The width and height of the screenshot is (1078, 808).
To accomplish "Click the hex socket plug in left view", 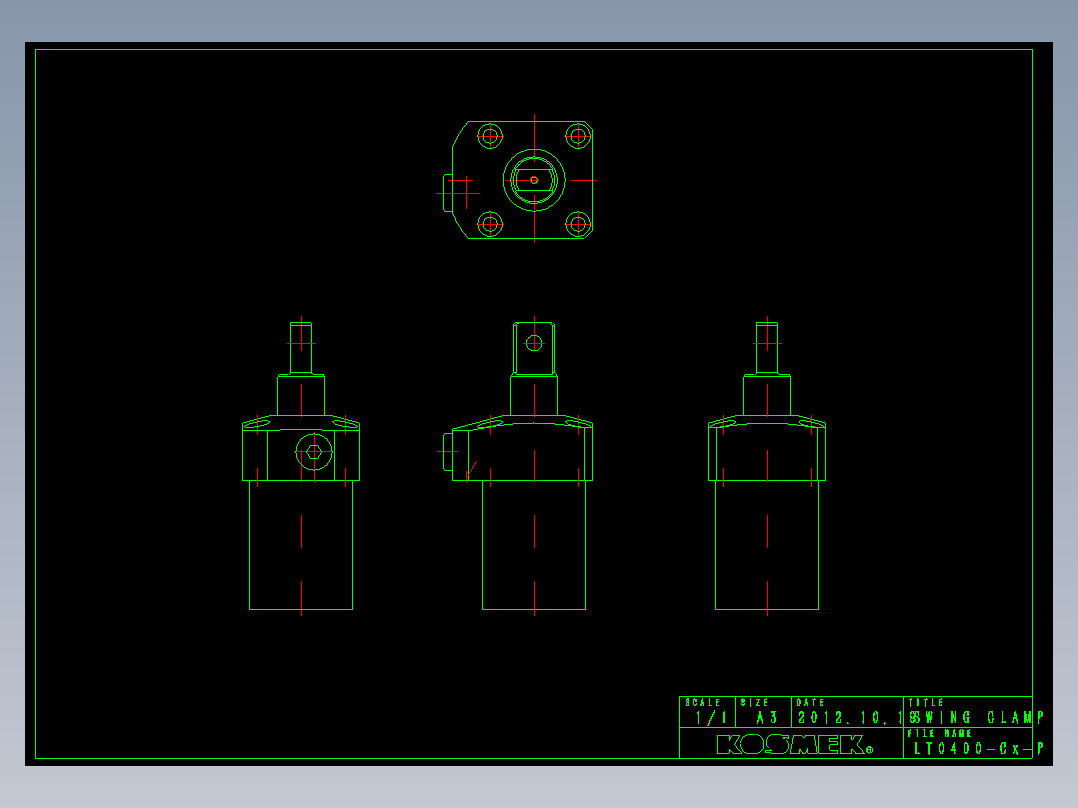I will [314, 452].
